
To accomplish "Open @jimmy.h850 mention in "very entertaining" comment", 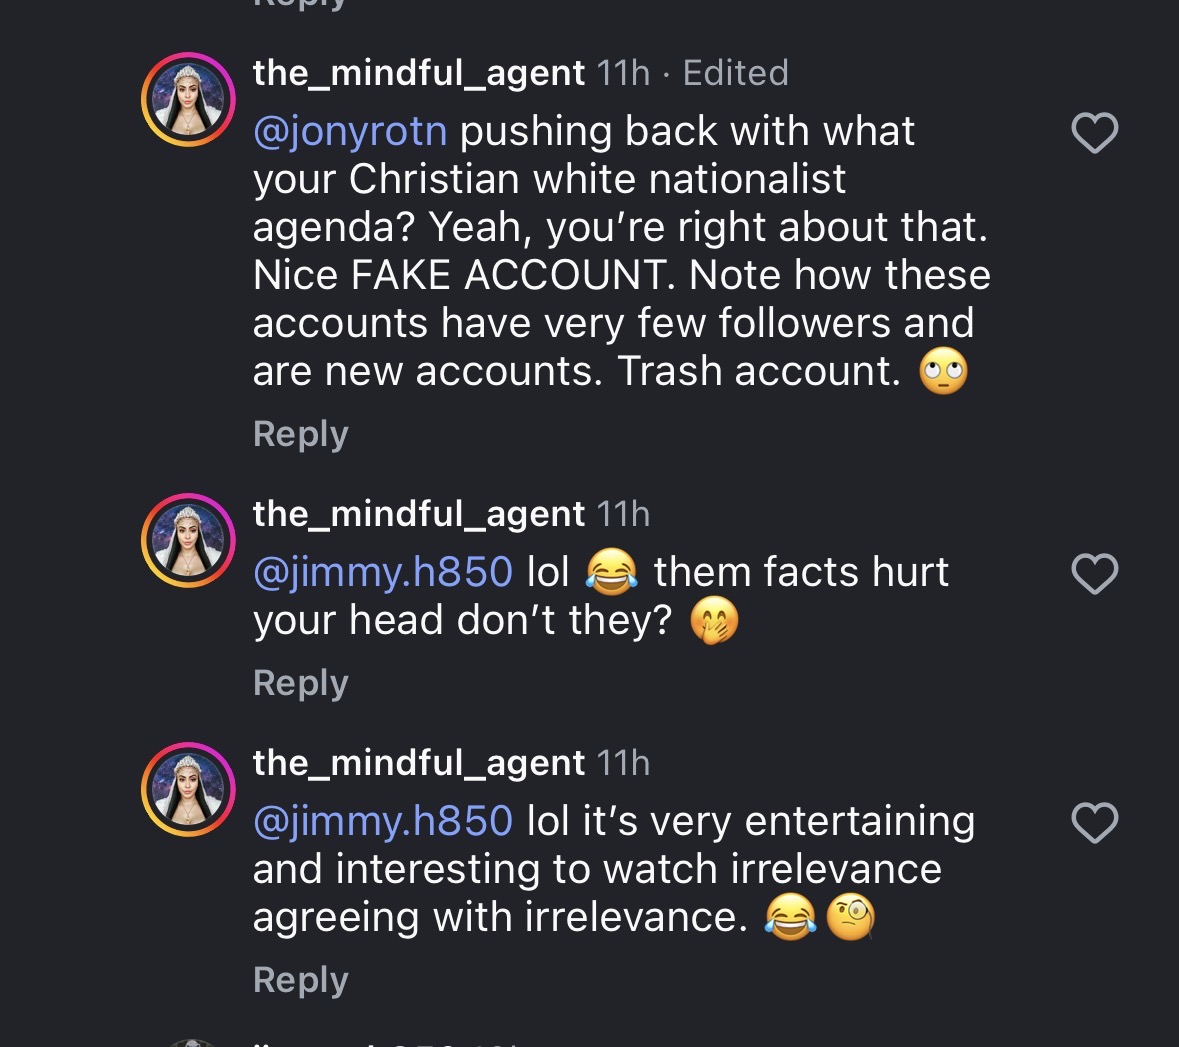I will 382,822.
